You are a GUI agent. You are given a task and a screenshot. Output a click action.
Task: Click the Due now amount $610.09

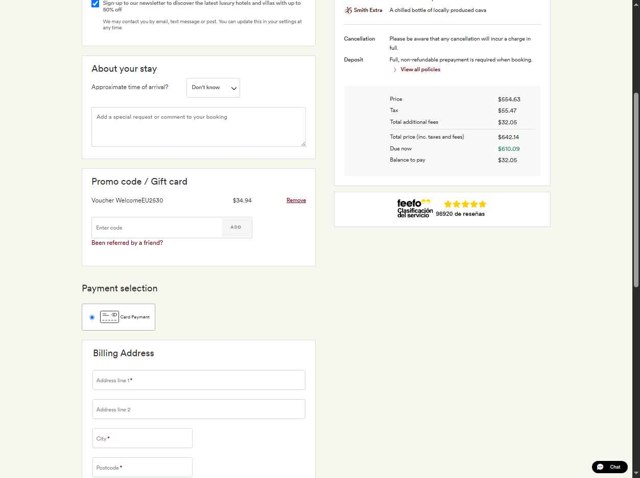click(509, 149)
